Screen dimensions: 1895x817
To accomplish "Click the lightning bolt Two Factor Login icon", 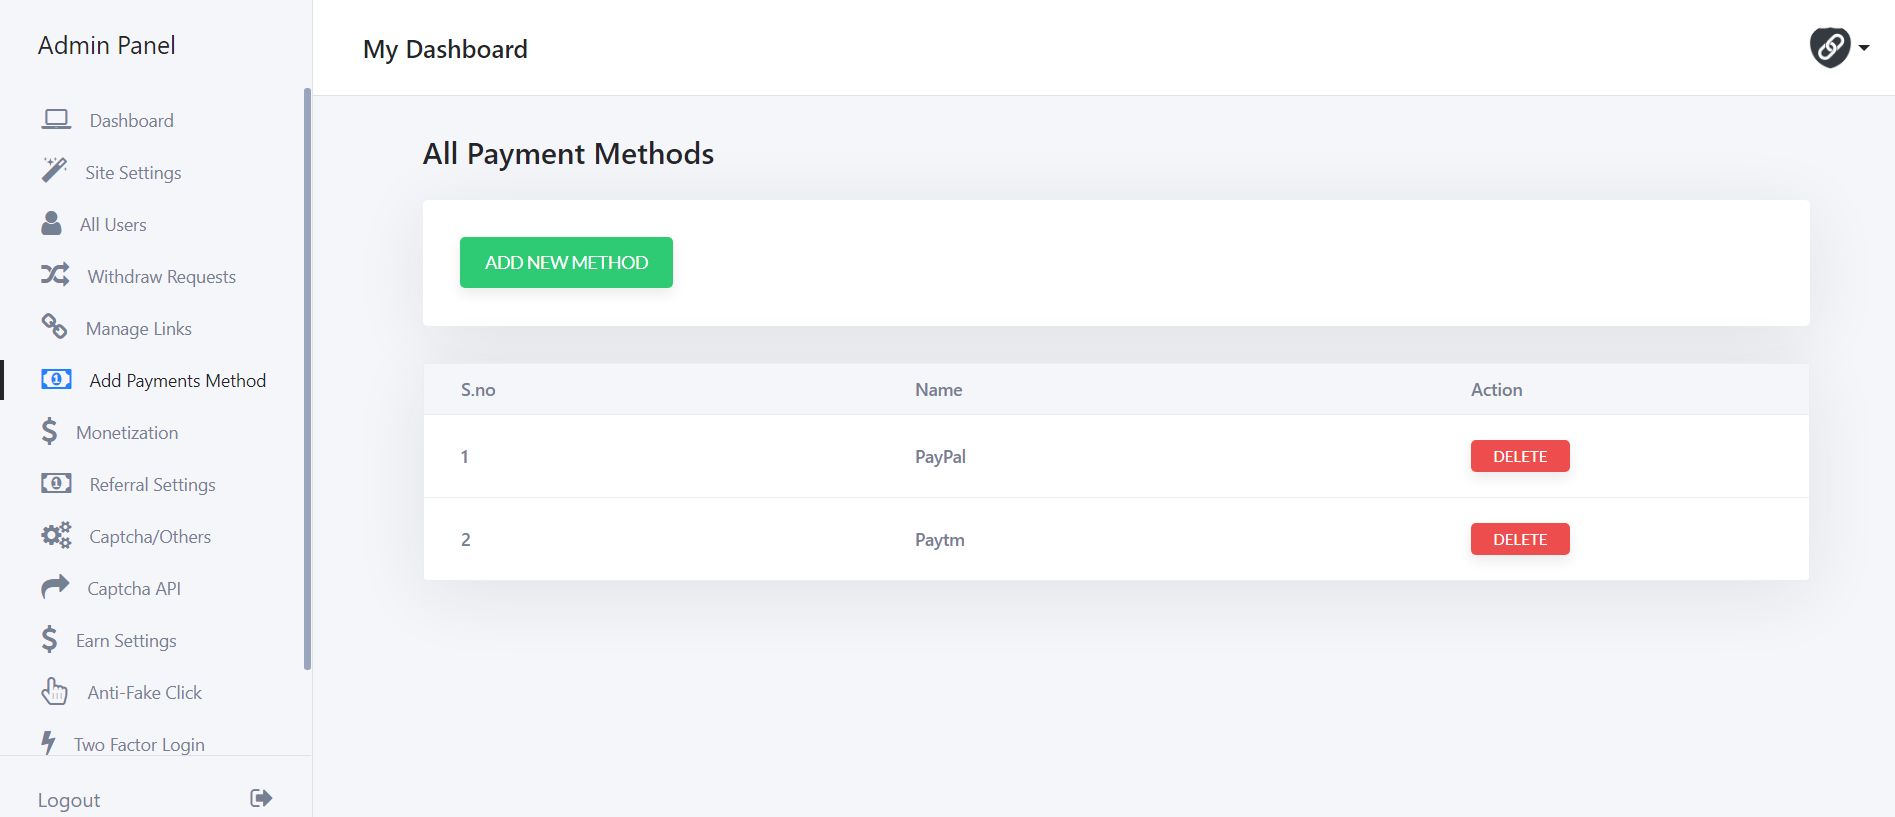I will pos(48,742).
